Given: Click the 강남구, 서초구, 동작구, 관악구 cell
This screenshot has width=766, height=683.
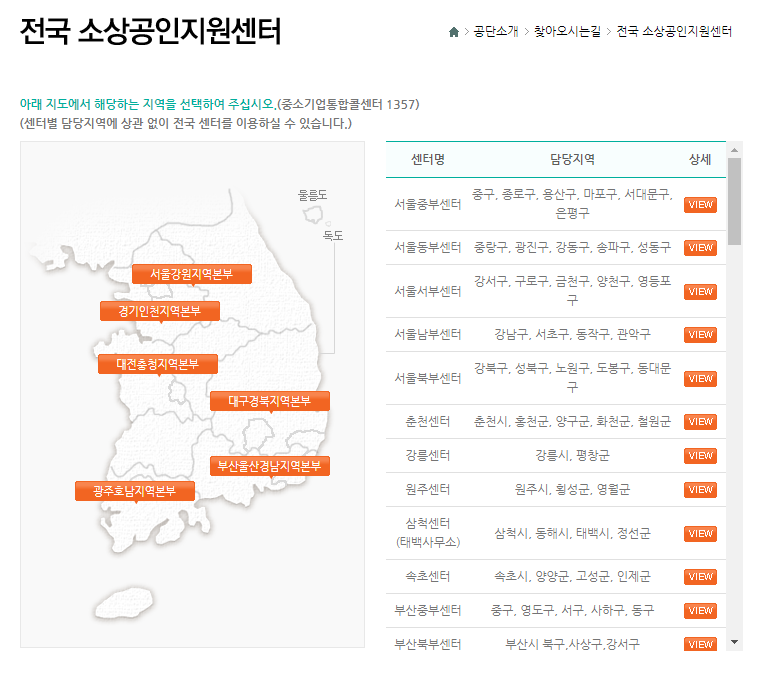Looking at the screenshot, I should coord(573,335).
